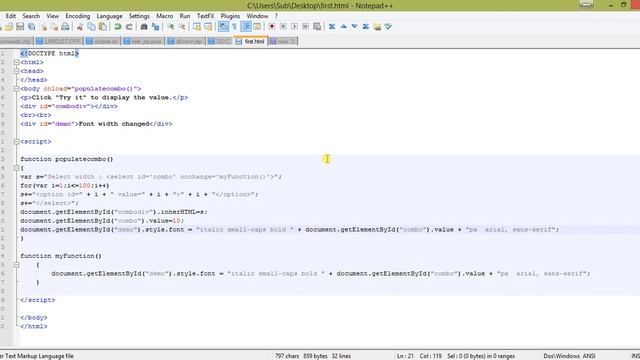Click the Redo toolbar icon
This screenshot has height=360, width=640.
[129, 27]
